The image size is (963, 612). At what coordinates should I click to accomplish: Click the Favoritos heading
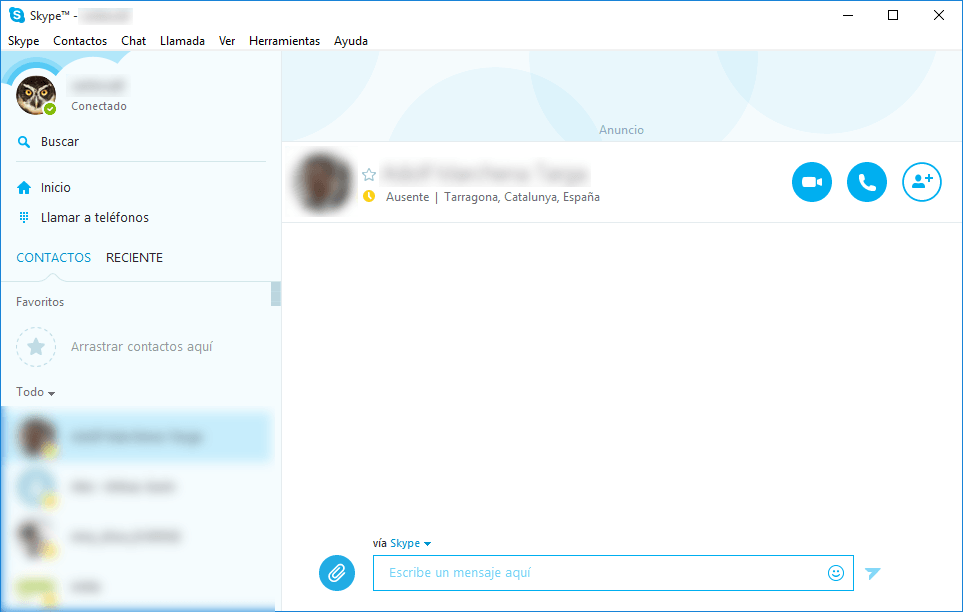(40, 302)
